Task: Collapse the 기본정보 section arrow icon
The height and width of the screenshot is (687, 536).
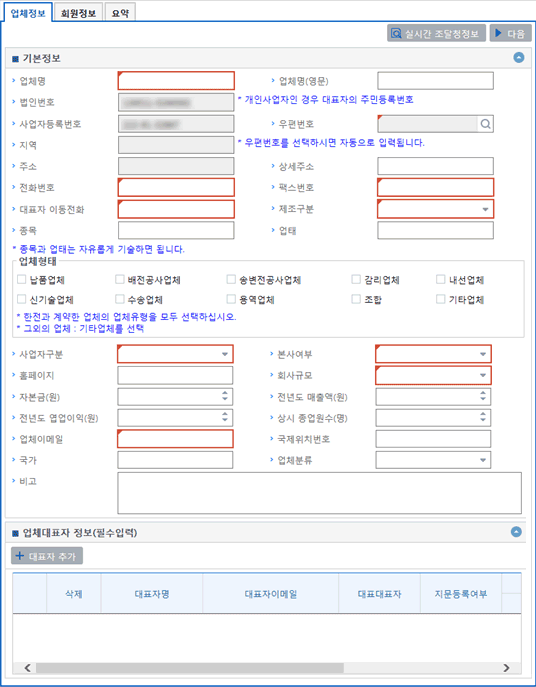Action: tap(519, 58)
